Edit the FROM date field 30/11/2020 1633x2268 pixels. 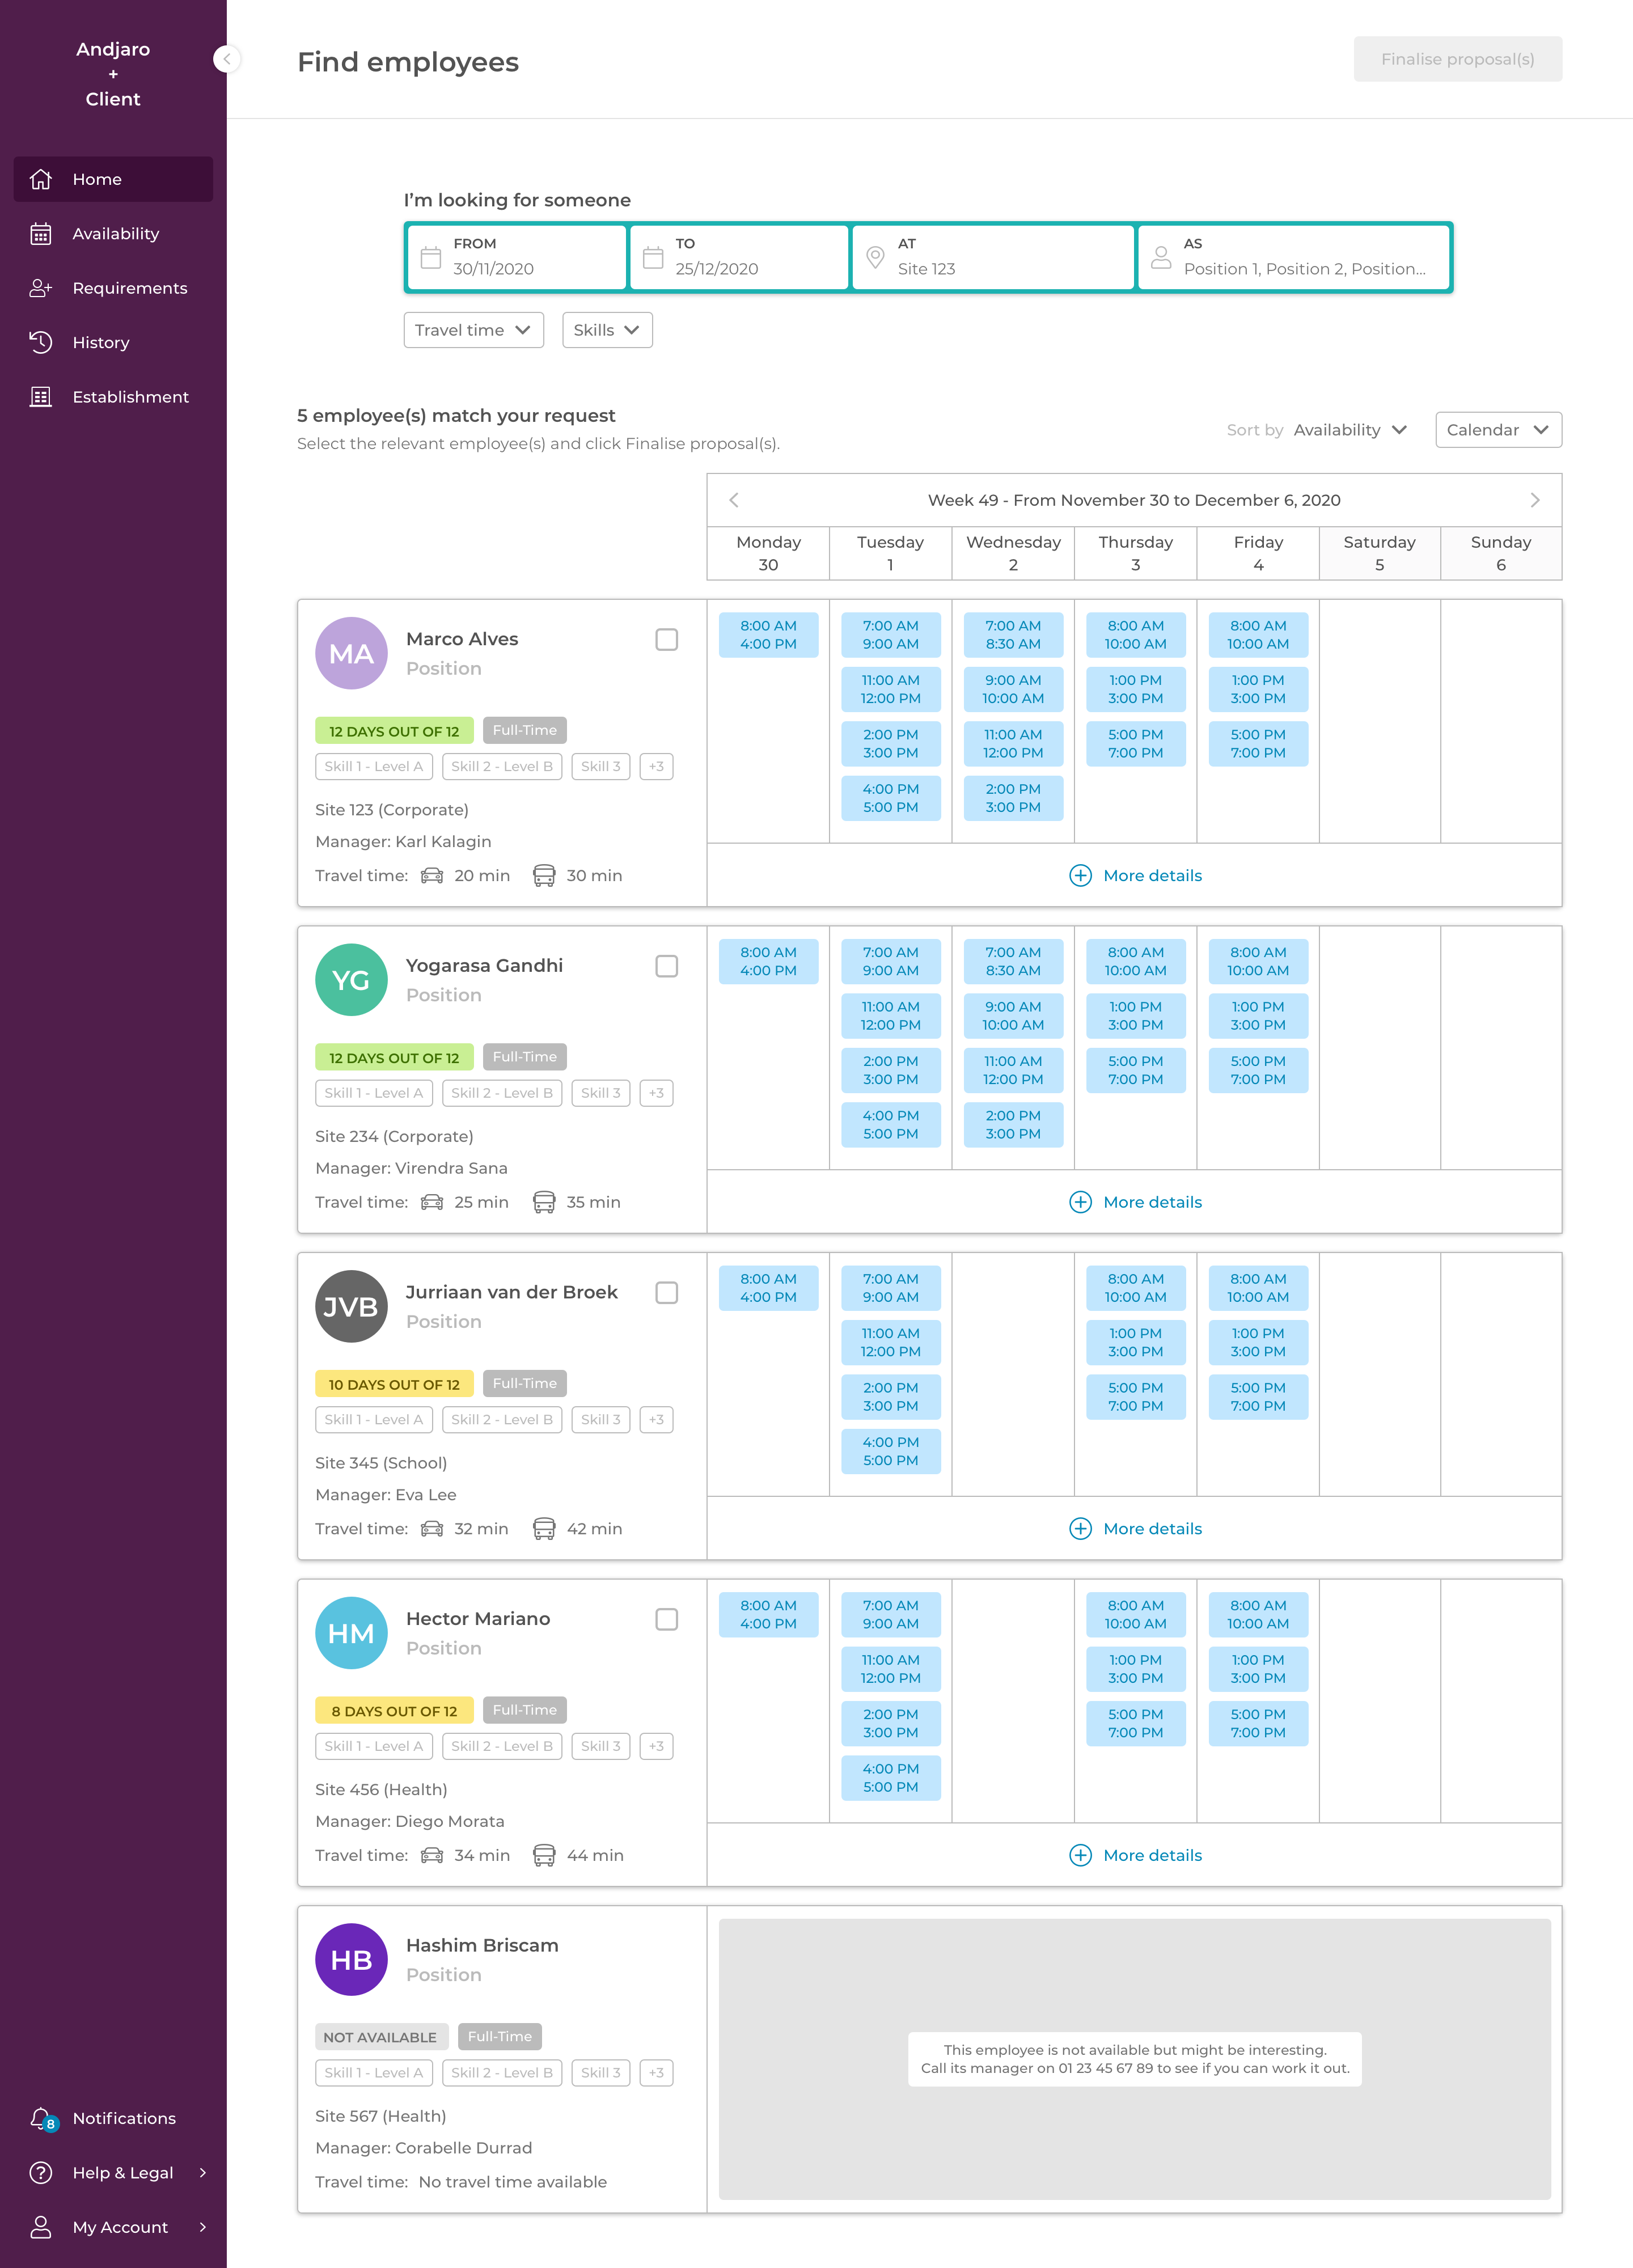pyautogui.click(x=517, y=258)
